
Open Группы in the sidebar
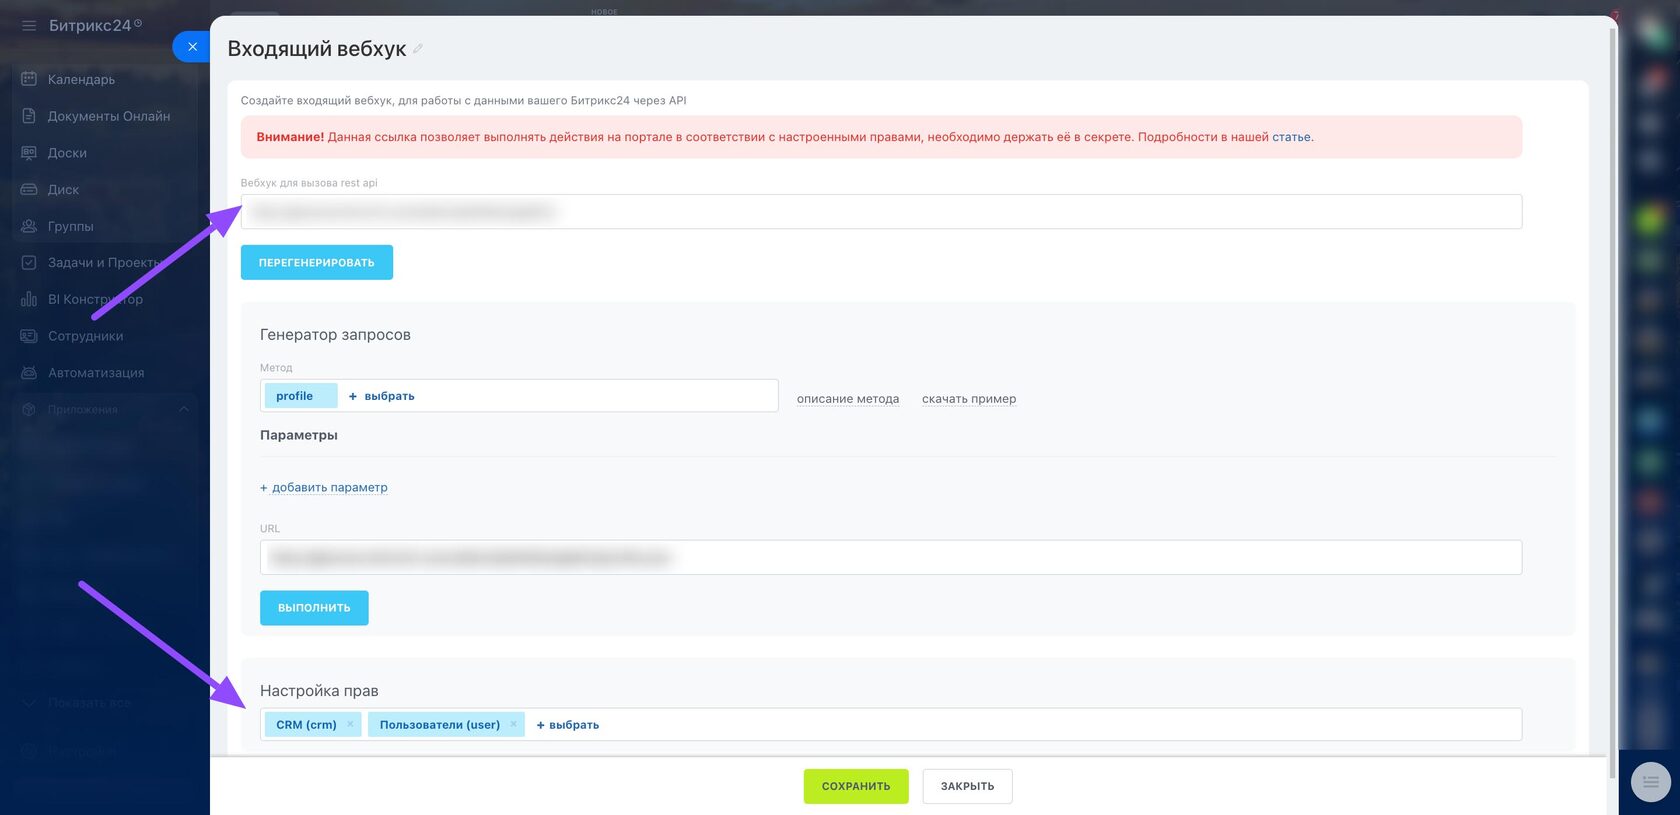(70, 227)
